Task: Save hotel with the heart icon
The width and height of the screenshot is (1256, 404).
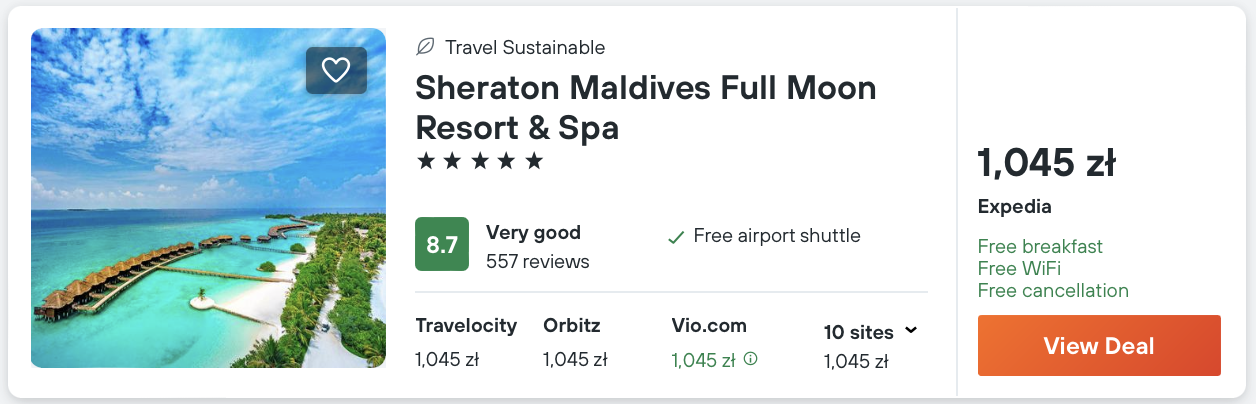Action: [x=336, y=70]
